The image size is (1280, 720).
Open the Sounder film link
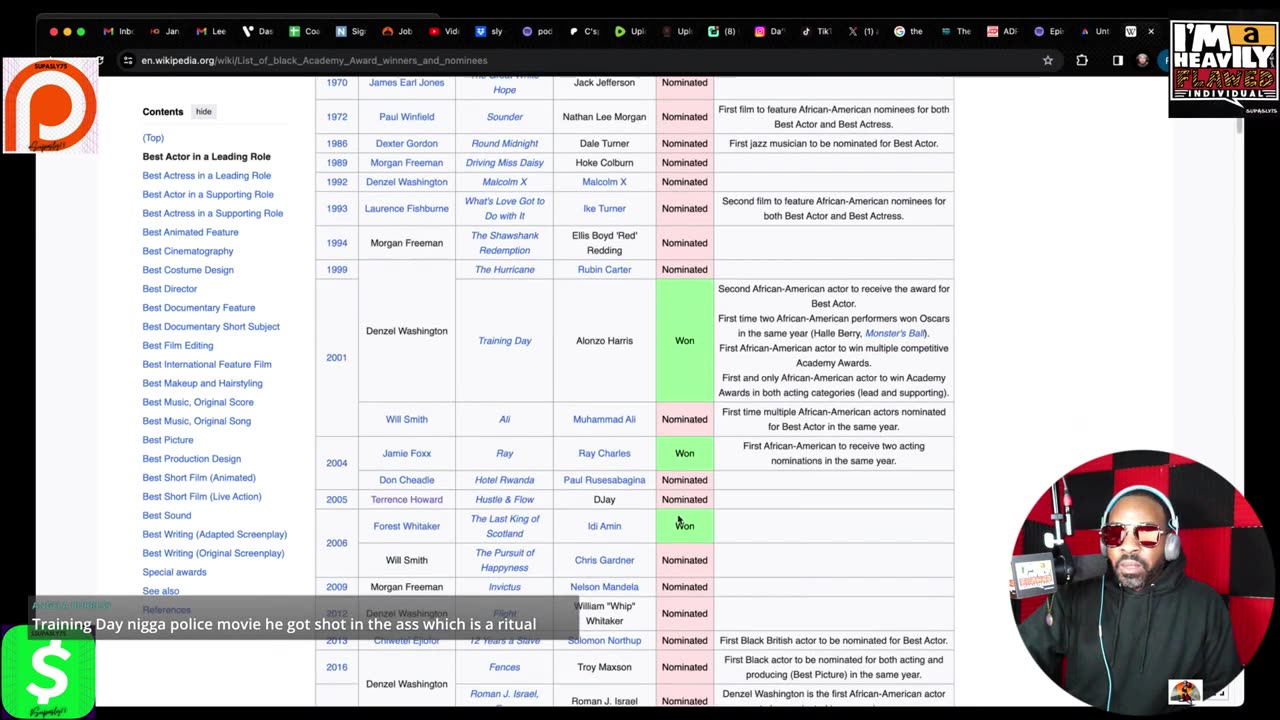coord(504,117)
